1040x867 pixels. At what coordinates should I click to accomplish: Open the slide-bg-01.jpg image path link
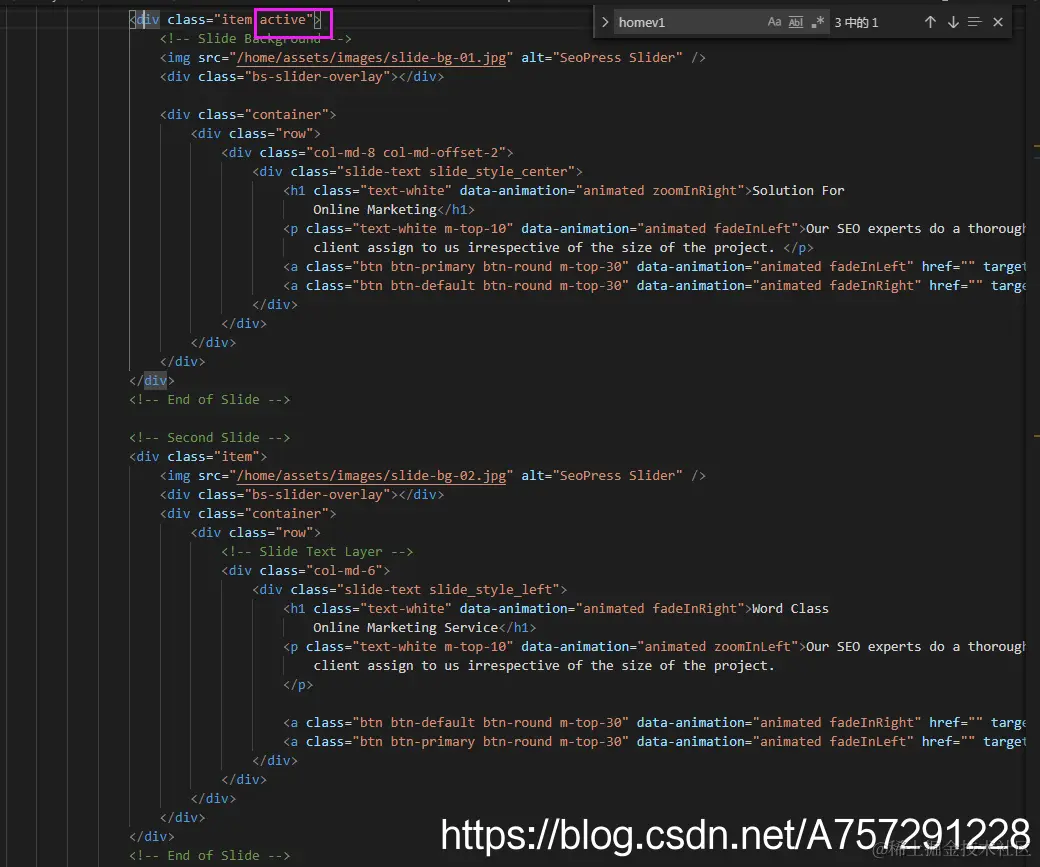pos(371,58)
